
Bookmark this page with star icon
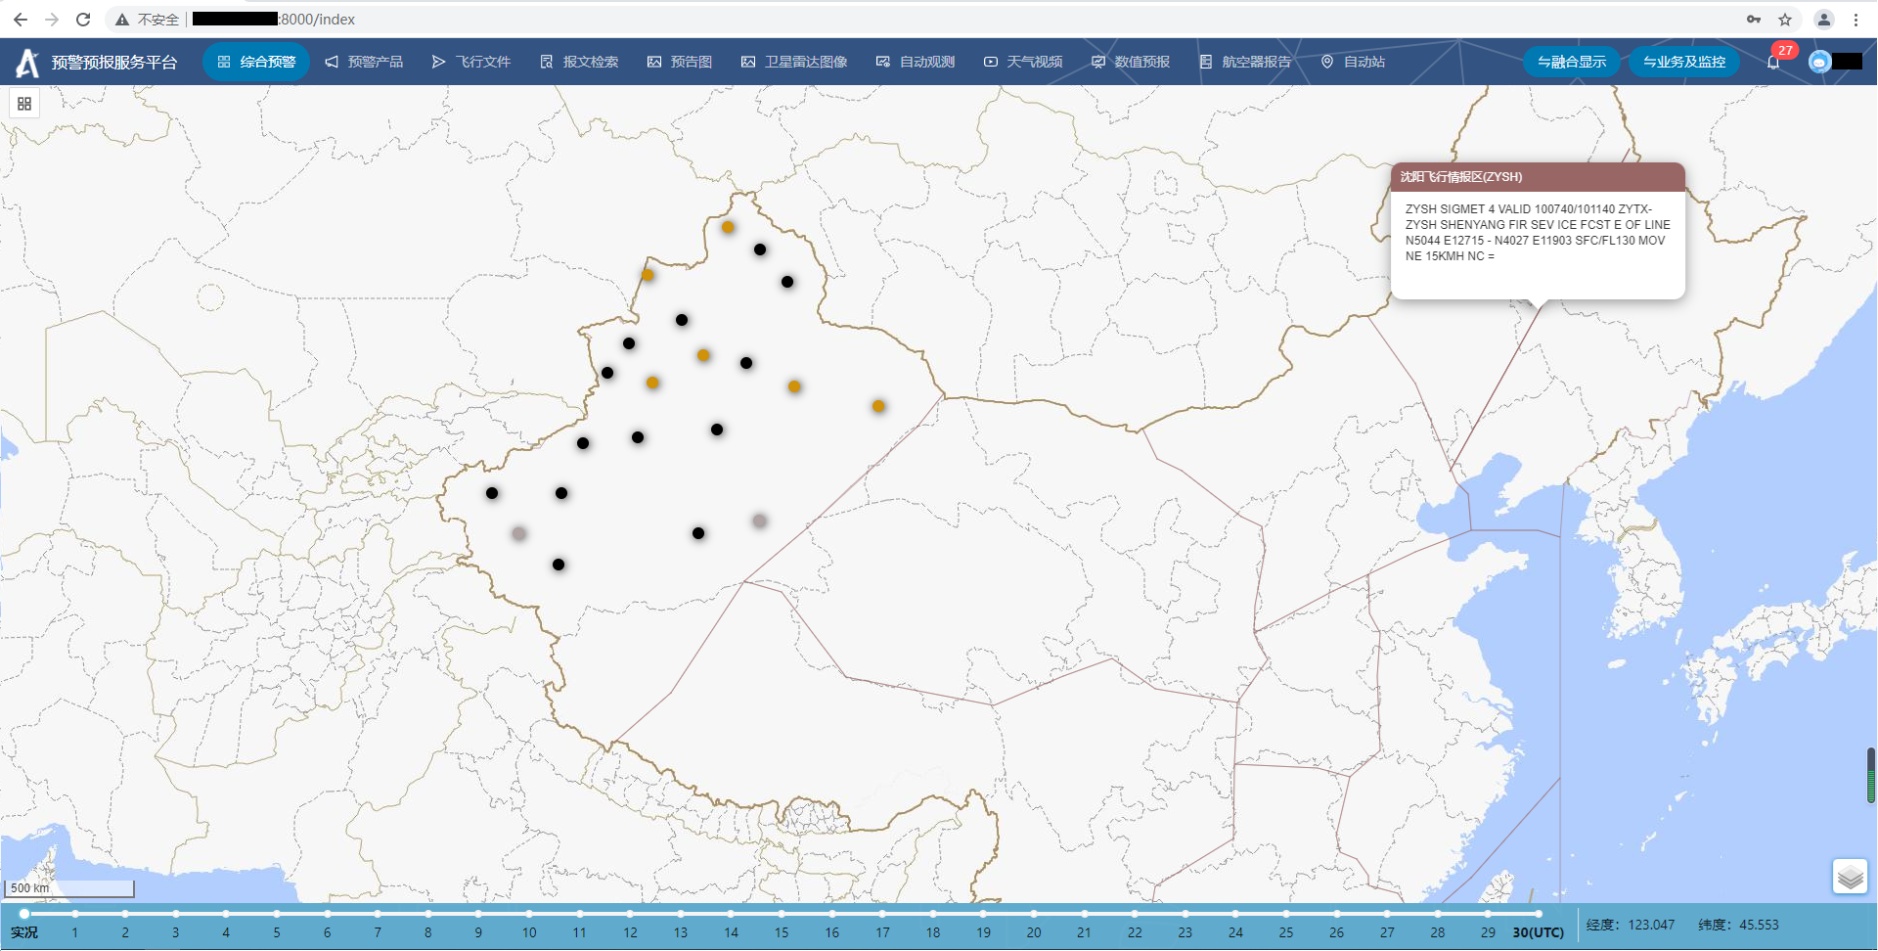tap(1785, 19)
